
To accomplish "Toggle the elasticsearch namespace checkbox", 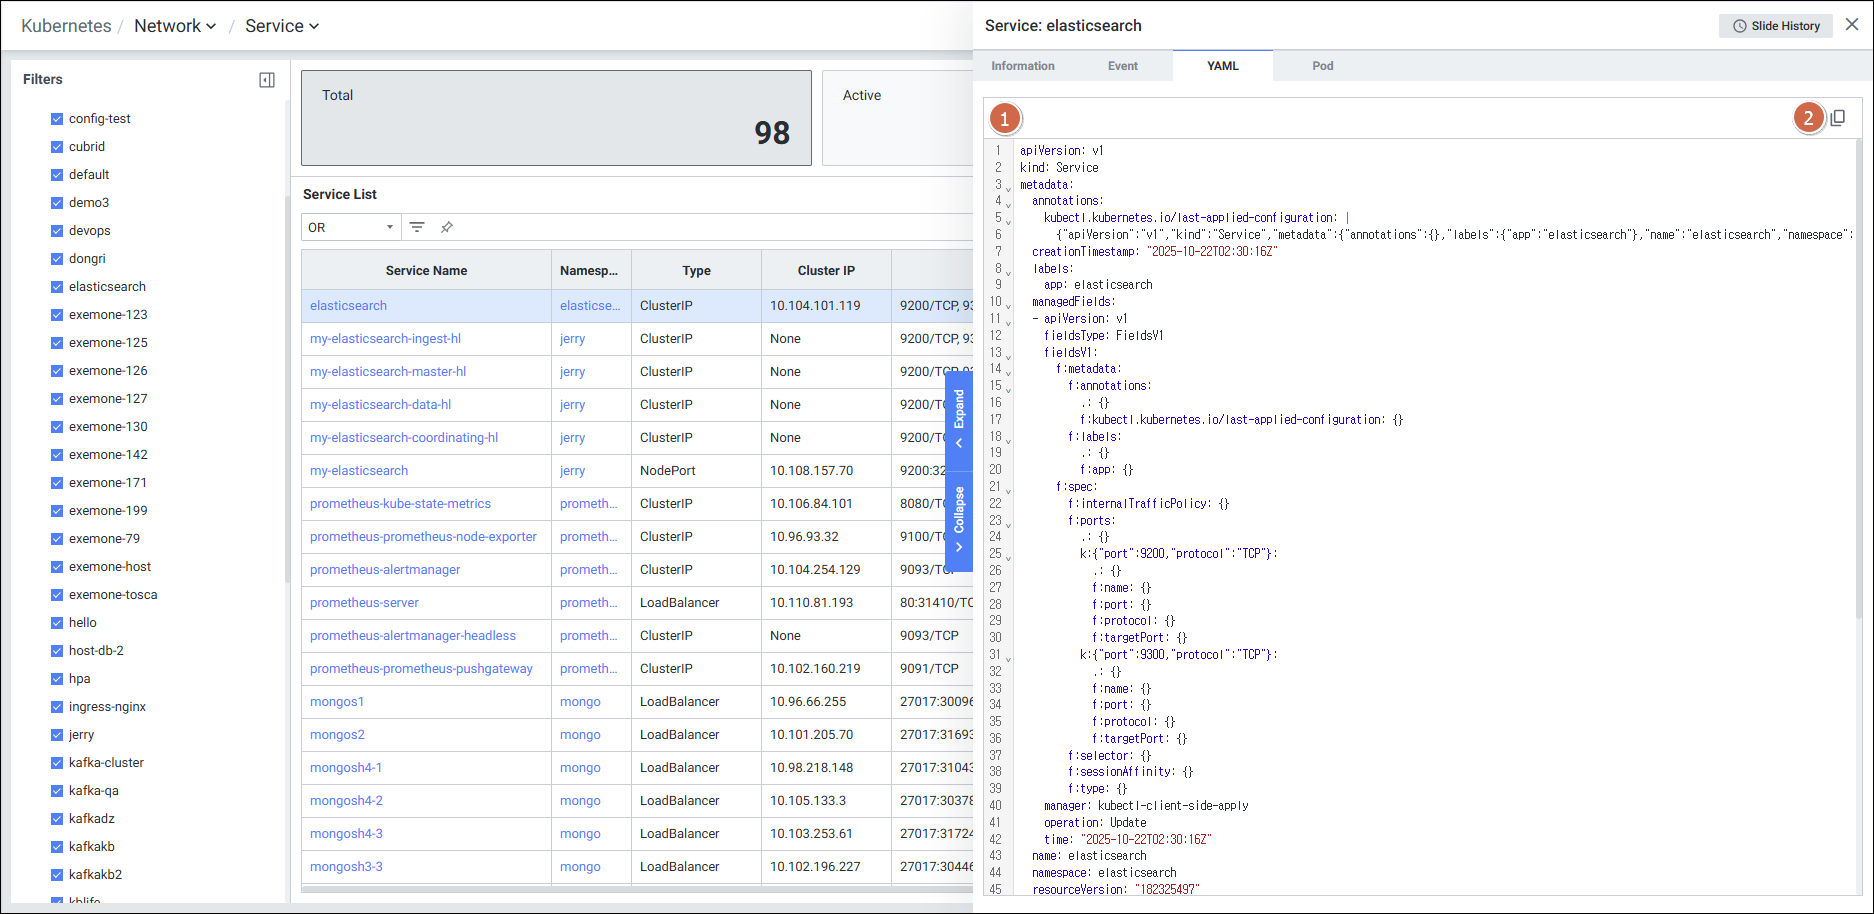I will (57, 287).
